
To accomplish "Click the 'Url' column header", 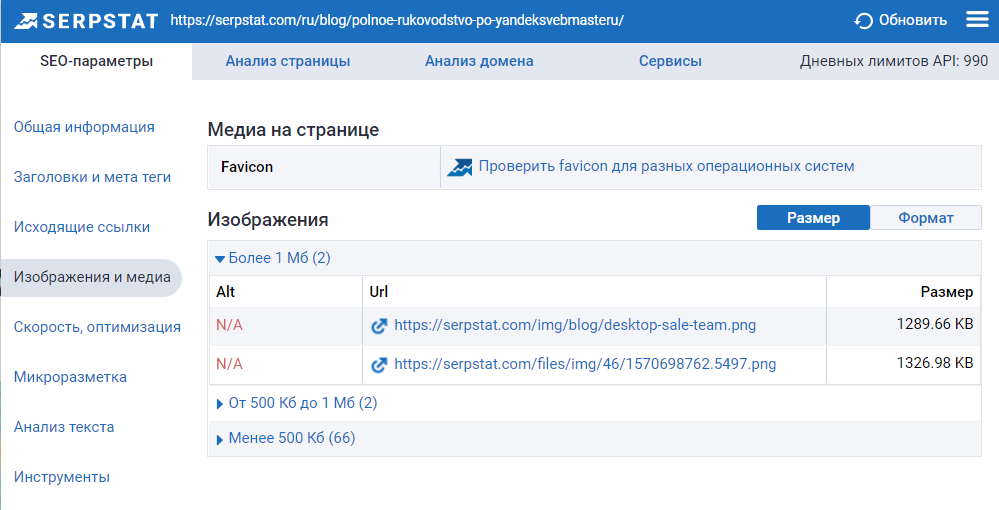I will pos(378,292).
